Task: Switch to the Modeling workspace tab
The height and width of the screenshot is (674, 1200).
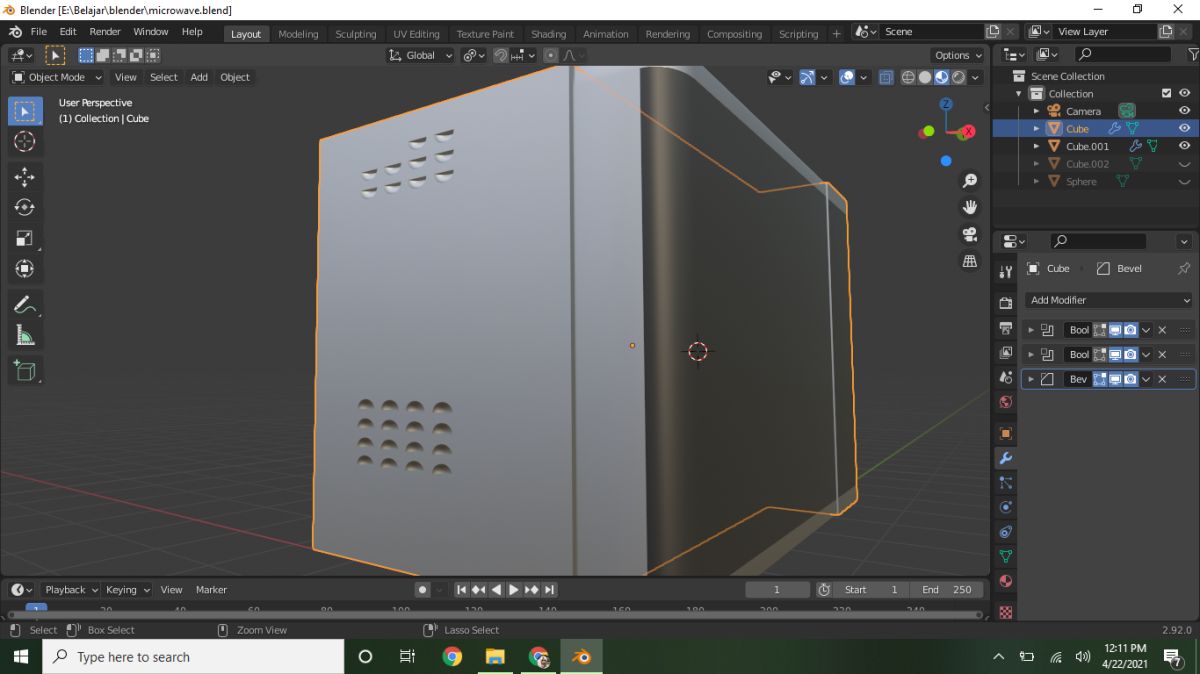Action: tap(298, 33)
